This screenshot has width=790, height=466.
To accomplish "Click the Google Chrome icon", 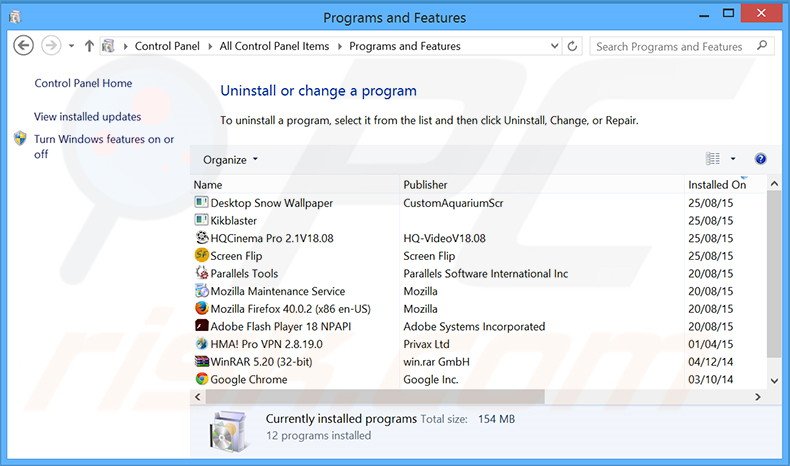I will point(202,378).
